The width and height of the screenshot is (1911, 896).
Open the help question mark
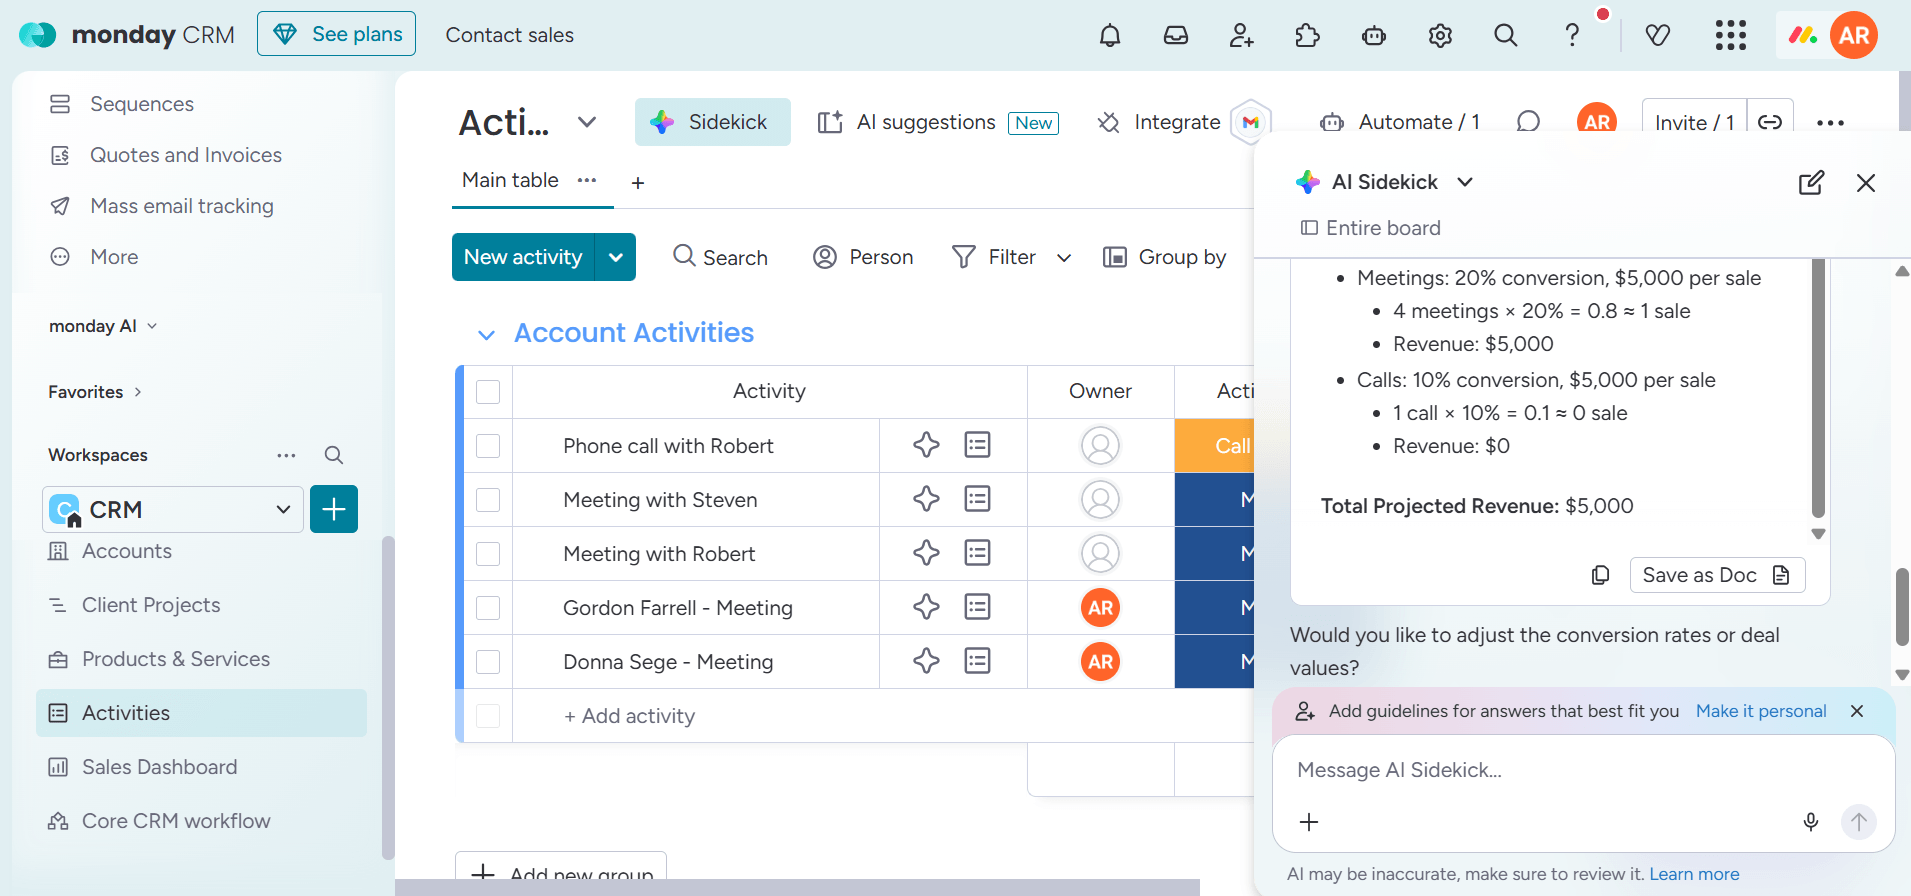(1572, 35)
